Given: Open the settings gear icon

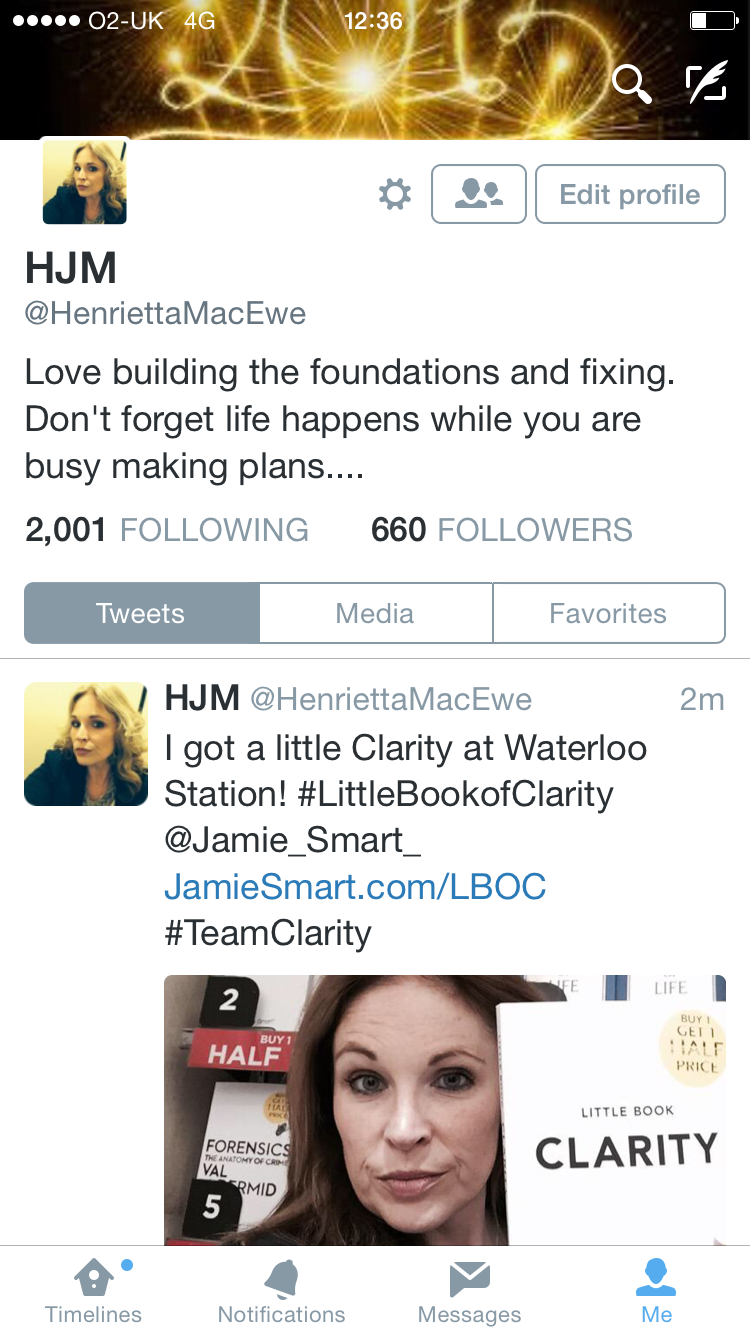Looking at the screenshot, I should click(x=395, y=194).
